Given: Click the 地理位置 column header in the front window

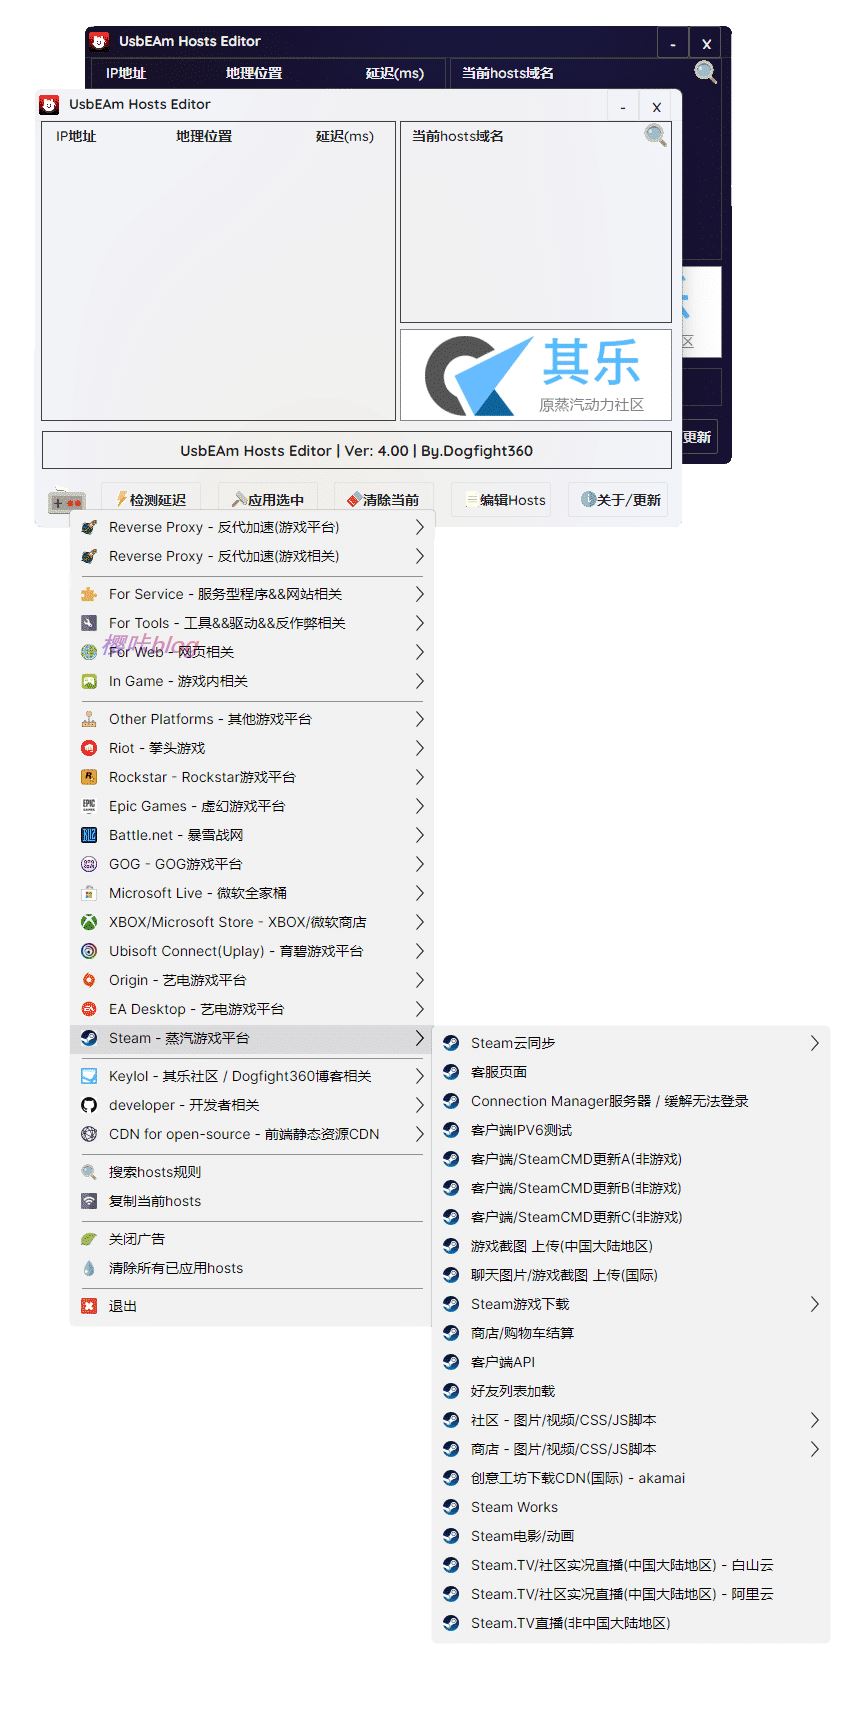Looking at the screenshot, I should coord(204,136).
